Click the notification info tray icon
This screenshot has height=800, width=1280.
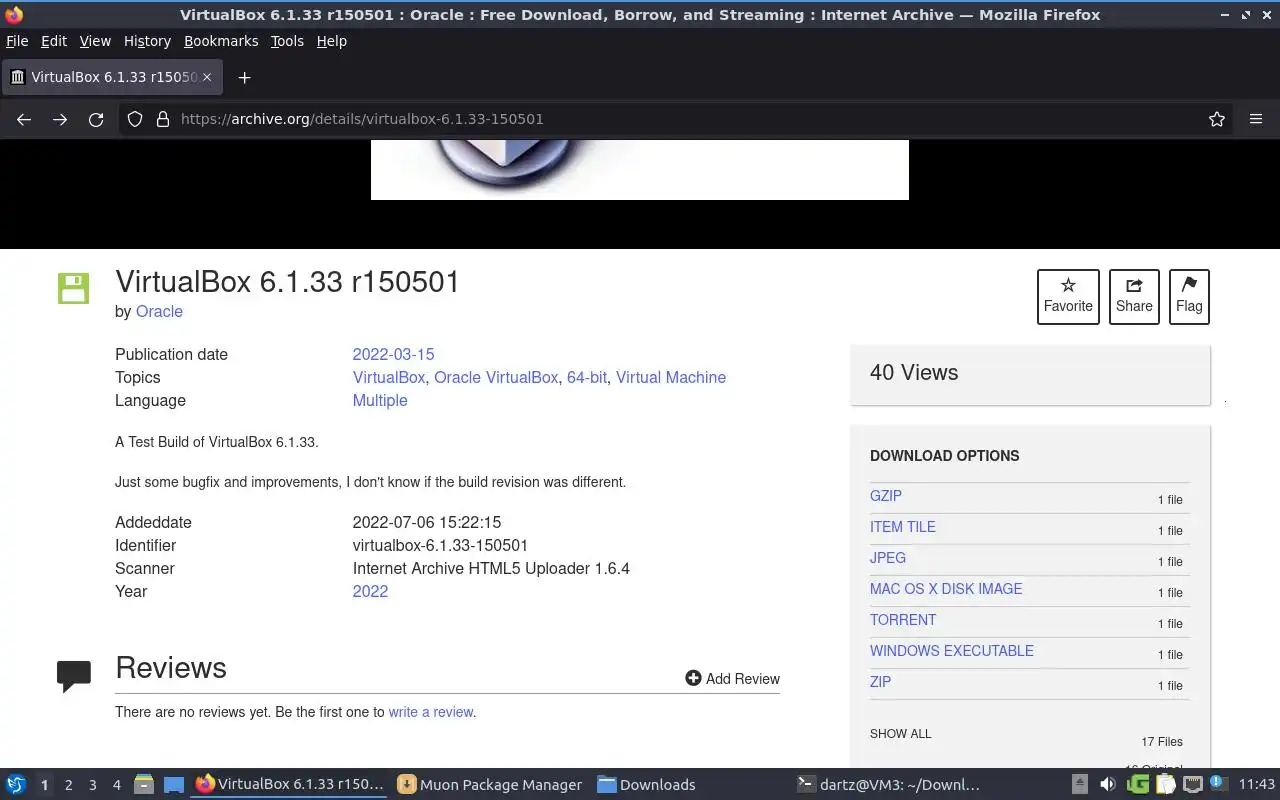click(1217, 782)
